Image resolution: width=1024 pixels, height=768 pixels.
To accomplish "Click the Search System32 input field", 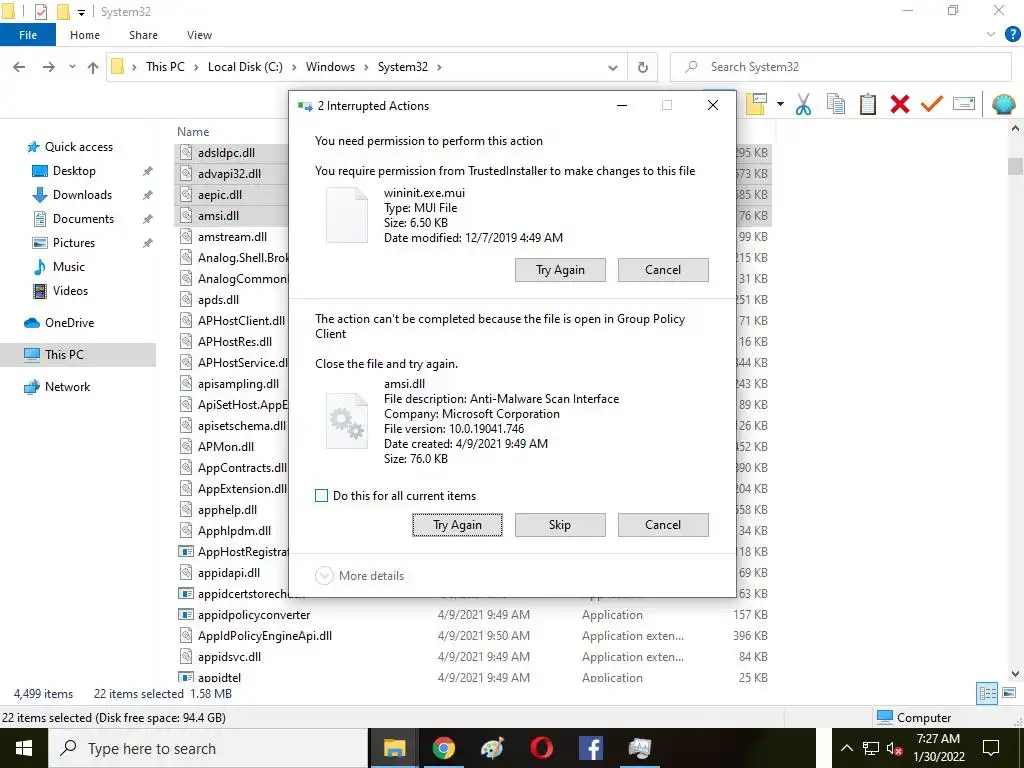I will click(840, 67).
